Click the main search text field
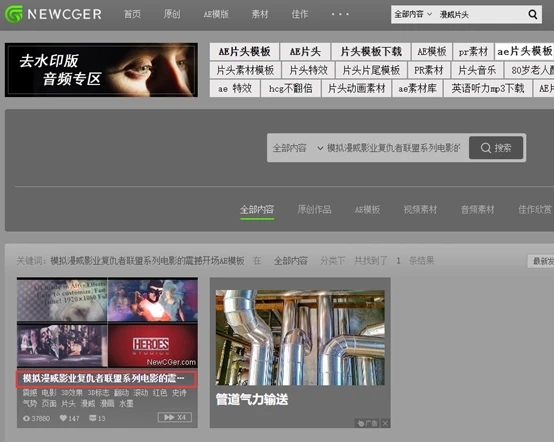The image size is (555, 443). tap(394, 148)
